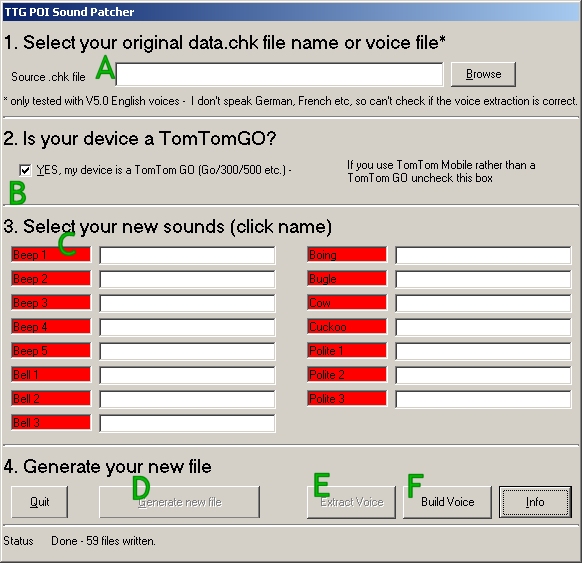Focus the text field beside Polite 1
582x563 pixels.
point(483,351)
